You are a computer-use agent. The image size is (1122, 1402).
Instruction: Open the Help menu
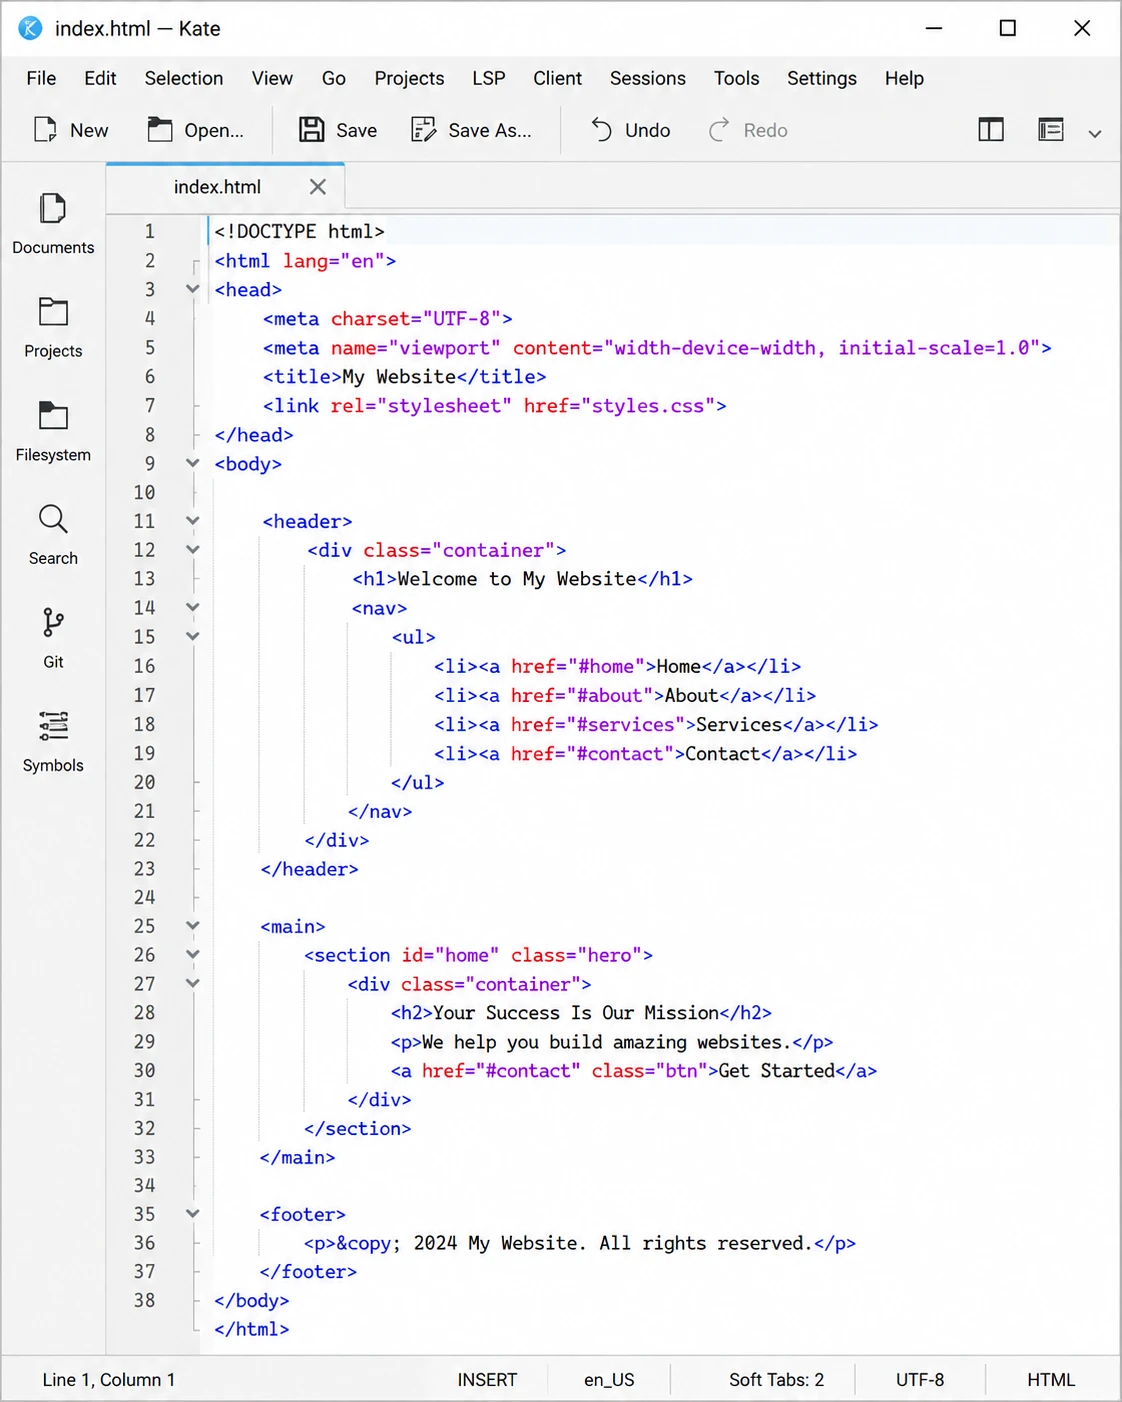pos(904,78)
